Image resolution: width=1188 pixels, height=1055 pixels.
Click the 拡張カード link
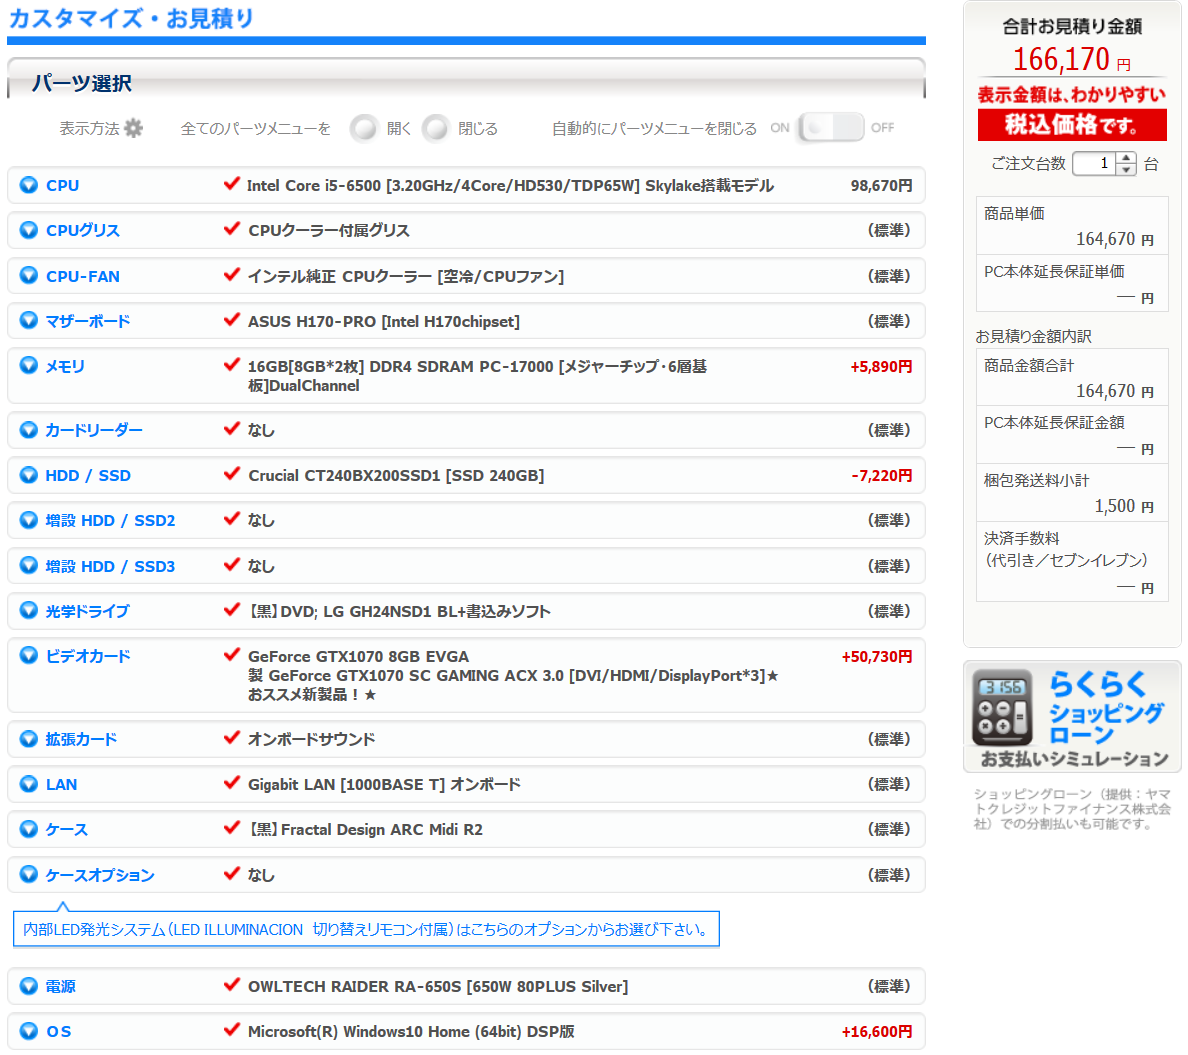pos(81,739)
